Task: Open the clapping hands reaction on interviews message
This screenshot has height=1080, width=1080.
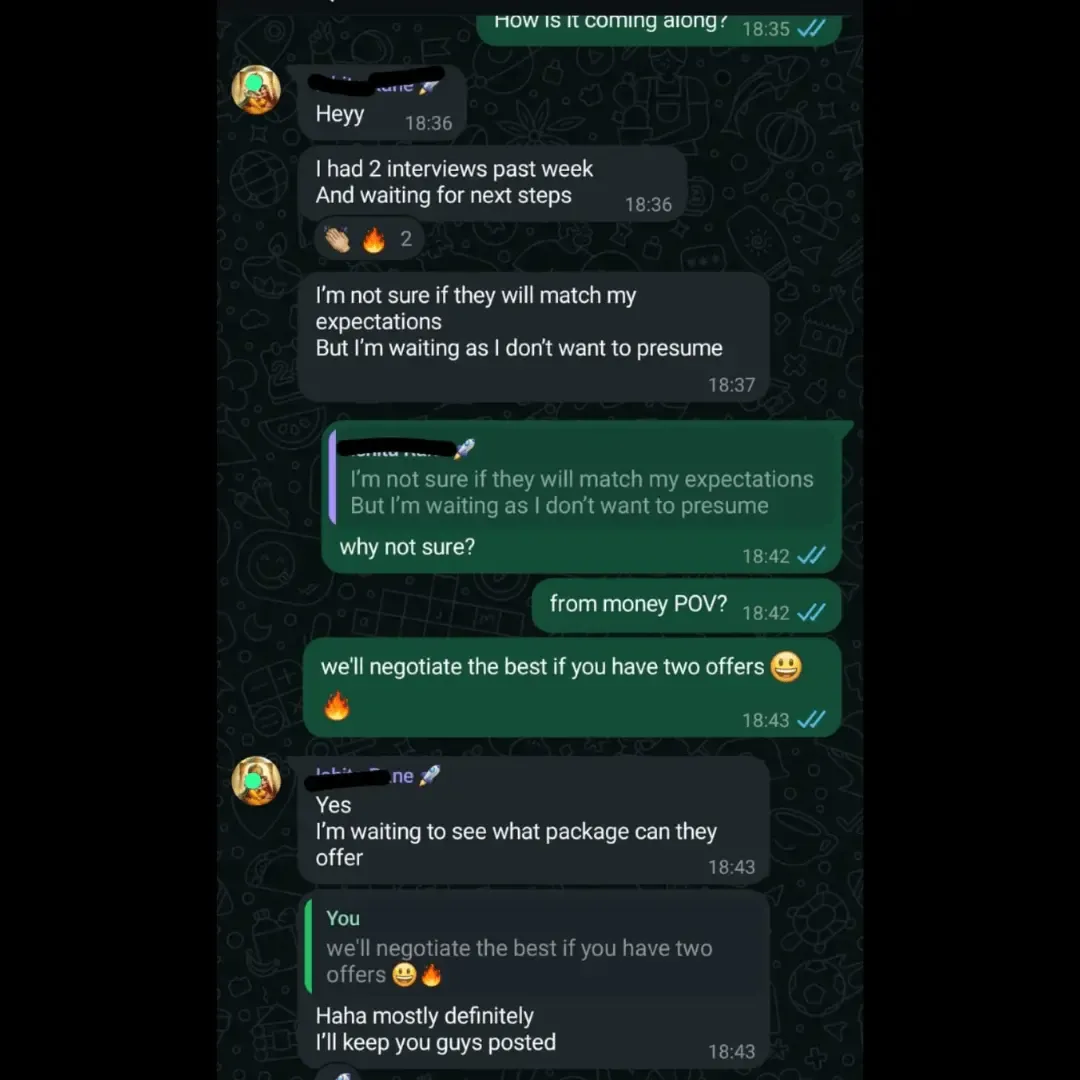Action: (x=338, y=240)
